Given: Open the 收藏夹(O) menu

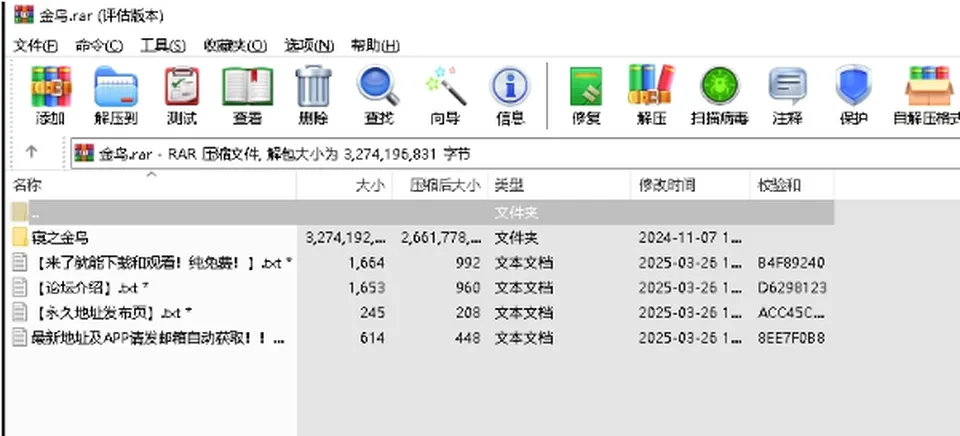Looking at the screenshot, I should [x=235, y=46].
